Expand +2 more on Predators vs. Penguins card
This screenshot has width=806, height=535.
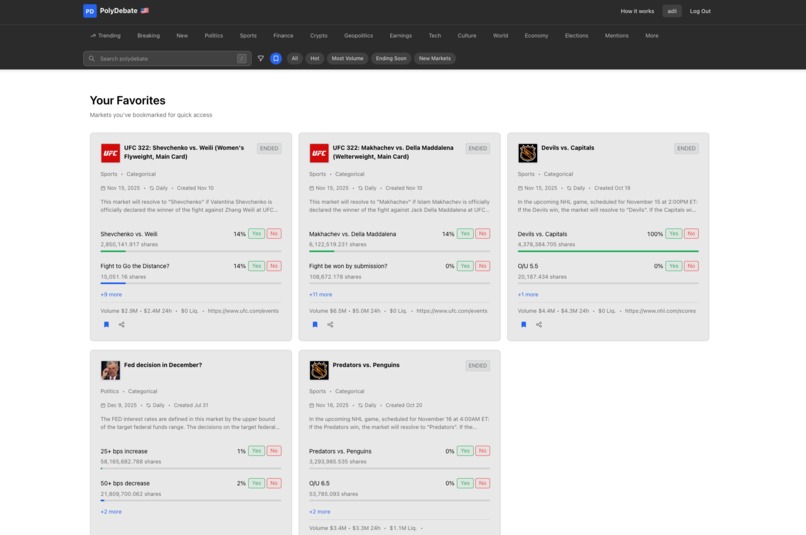(320, 512)
